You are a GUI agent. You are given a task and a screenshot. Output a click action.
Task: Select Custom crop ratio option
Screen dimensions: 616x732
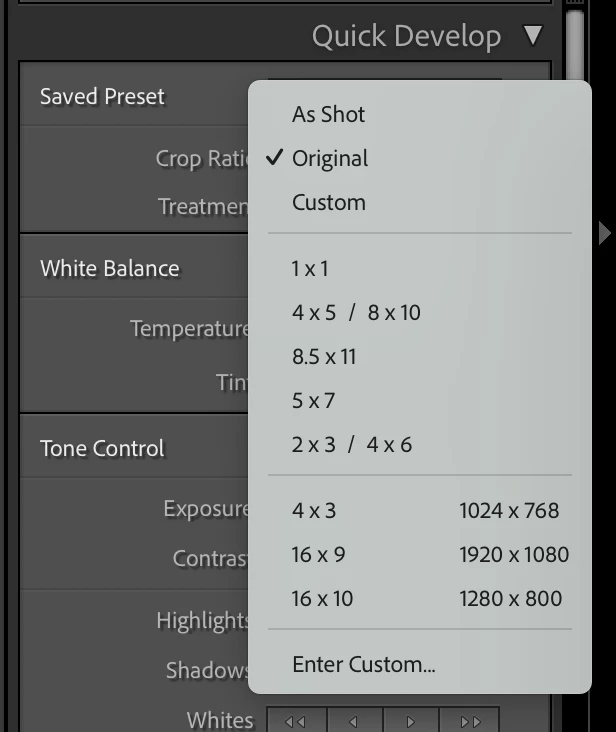(329, 202)
